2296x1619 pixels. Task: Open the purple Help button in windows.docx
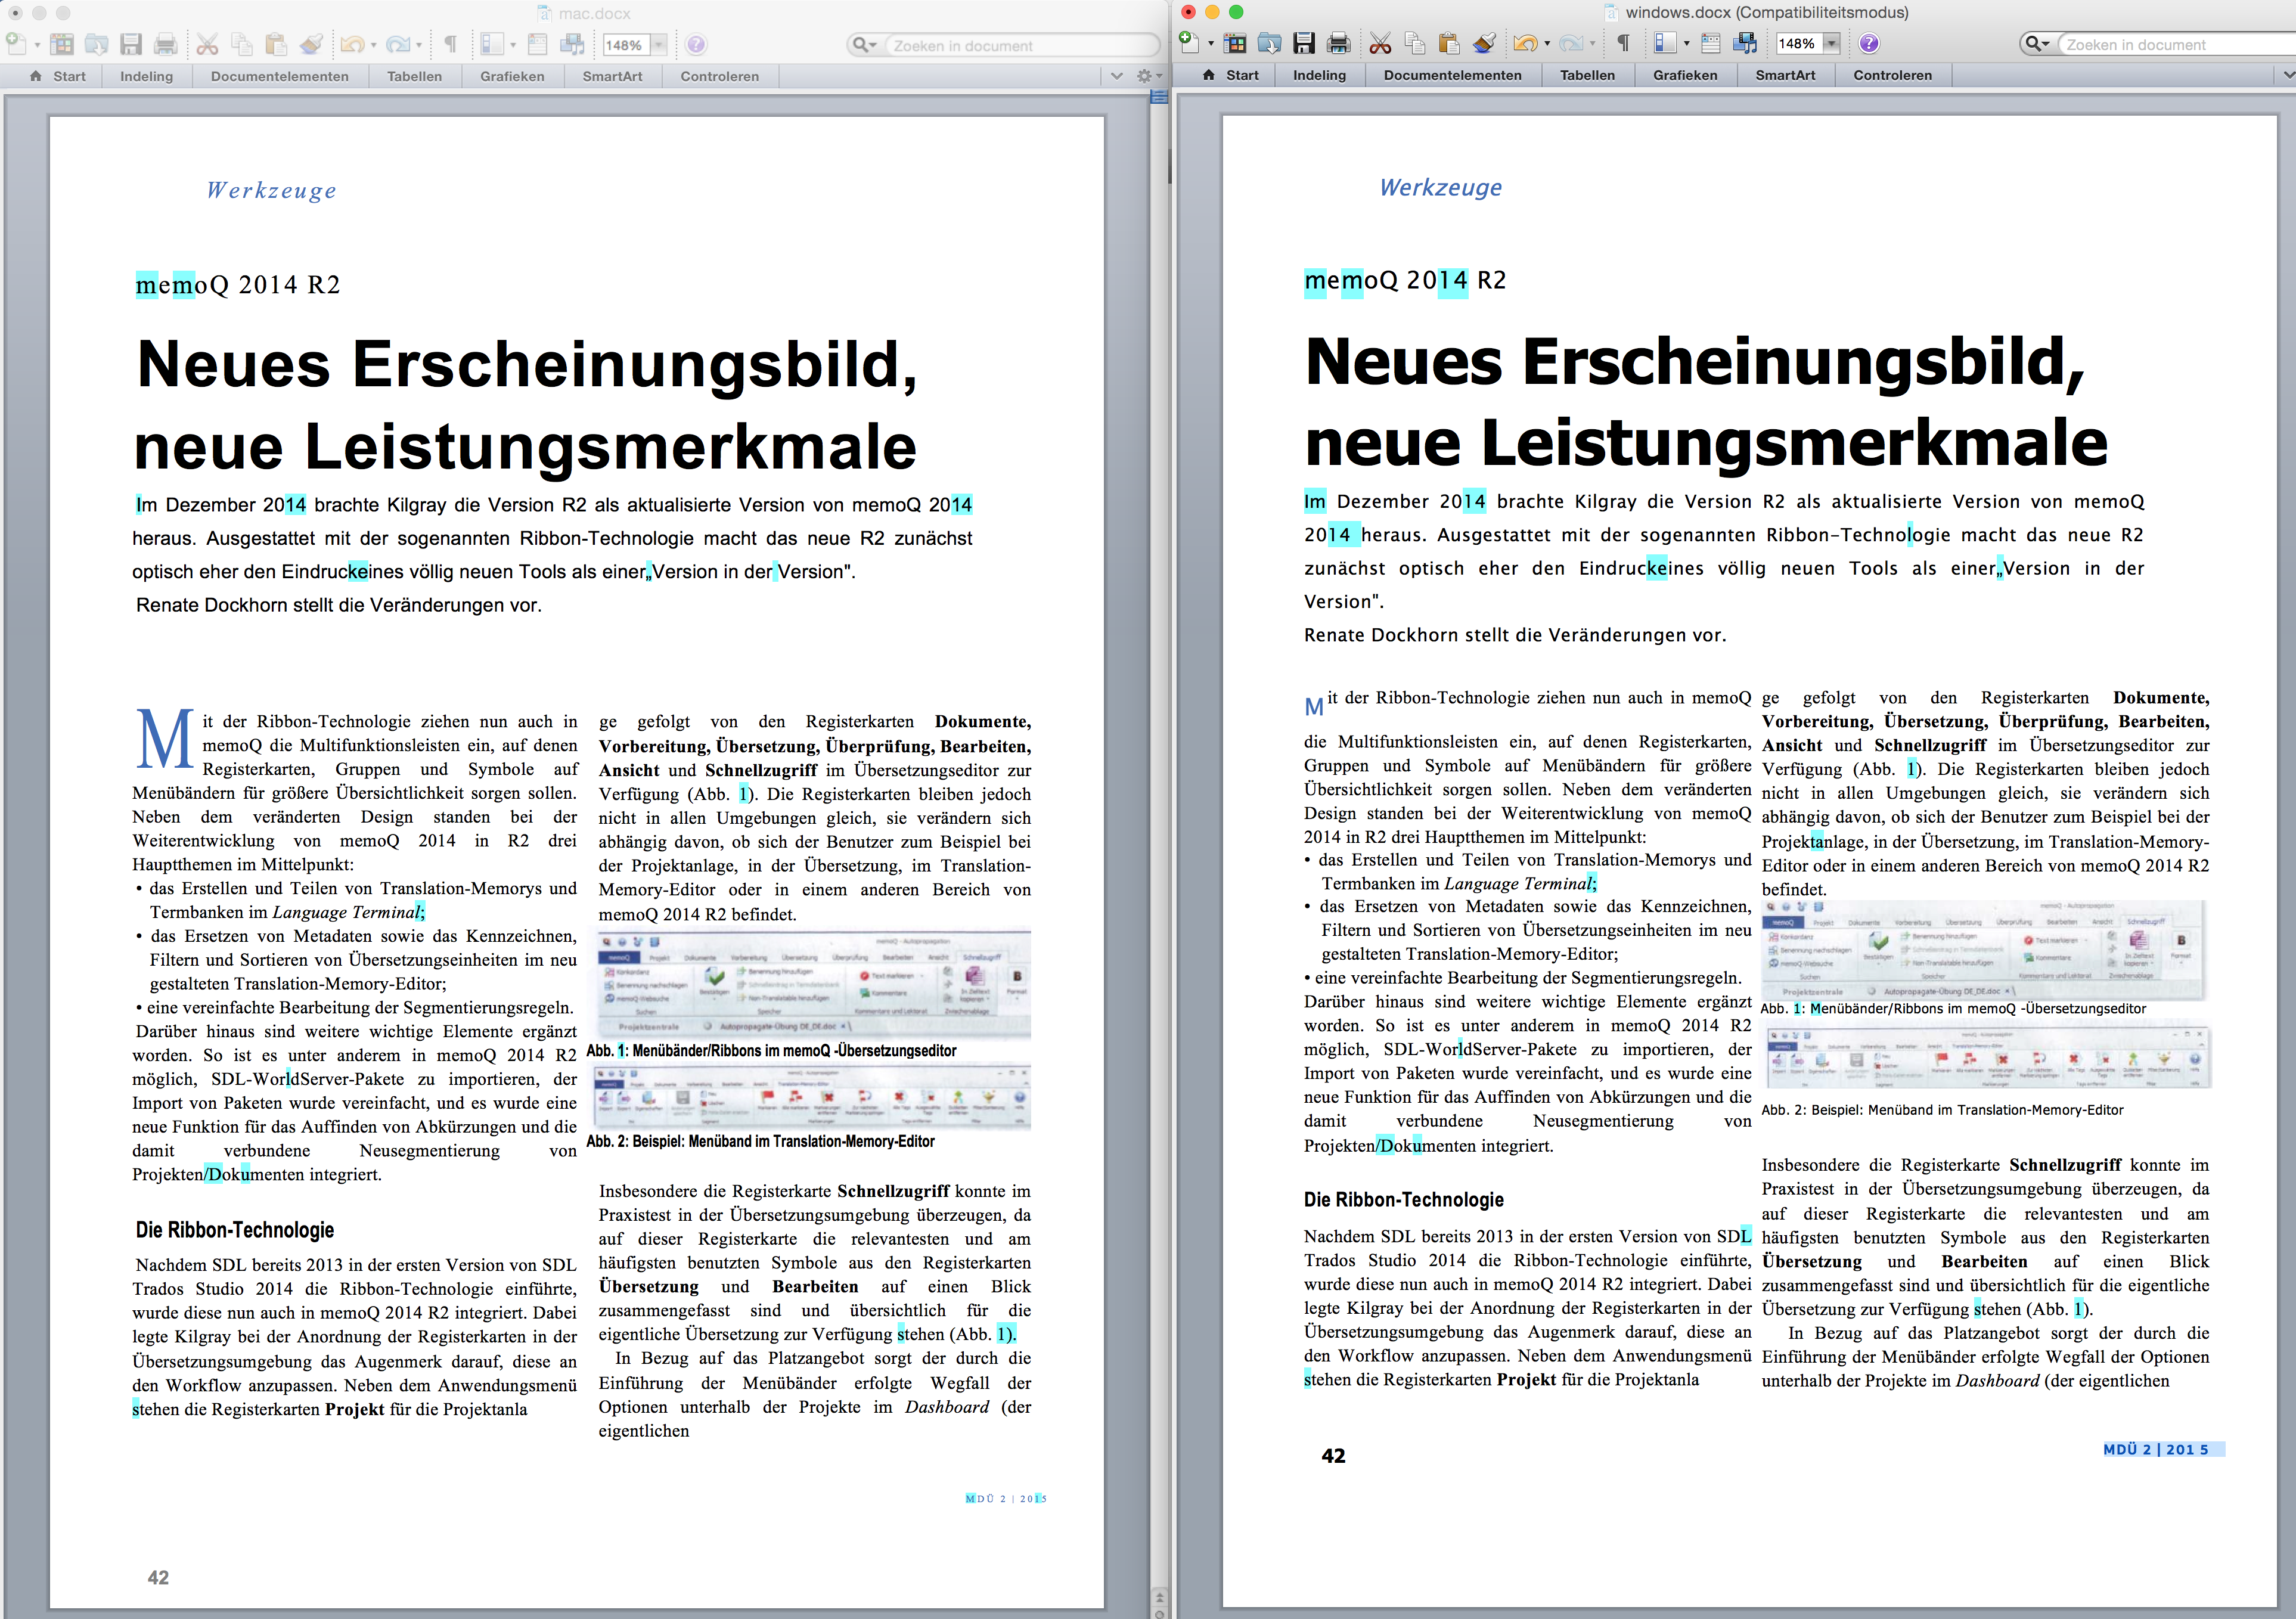click(x=1869, y=43)
